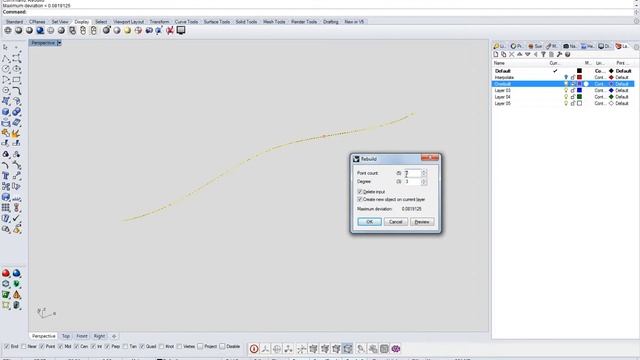Viewport: 640px width, 360px height.
Task: Open the Mesh Tools toolbar tab
Action: click(274, 22)
